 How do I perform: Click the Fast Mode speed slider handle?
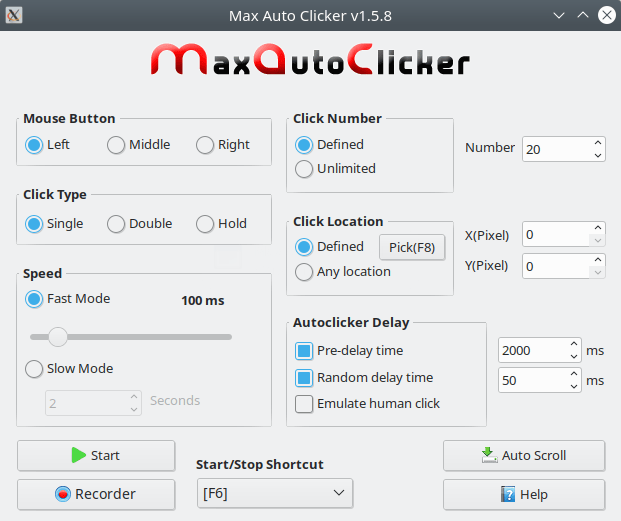pos(58,337)
